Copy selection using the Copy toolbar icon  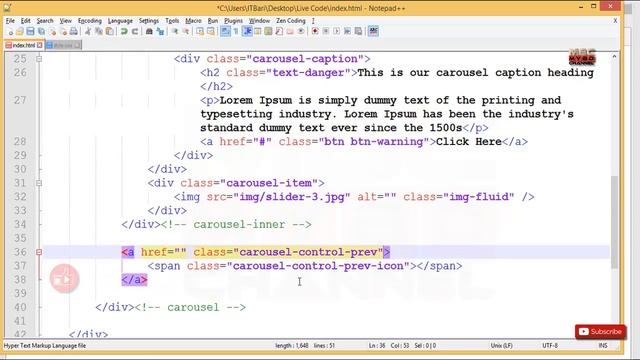(x=99, y=31)
